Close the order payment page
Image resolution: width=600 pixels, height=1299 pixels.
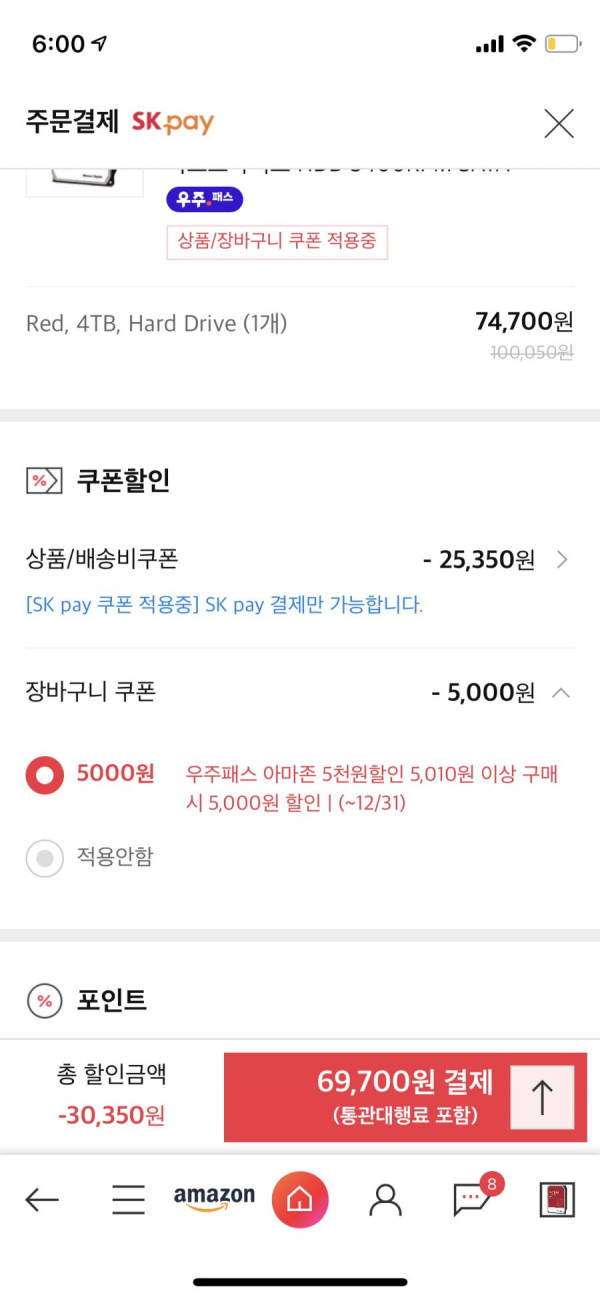coord(558,123)
